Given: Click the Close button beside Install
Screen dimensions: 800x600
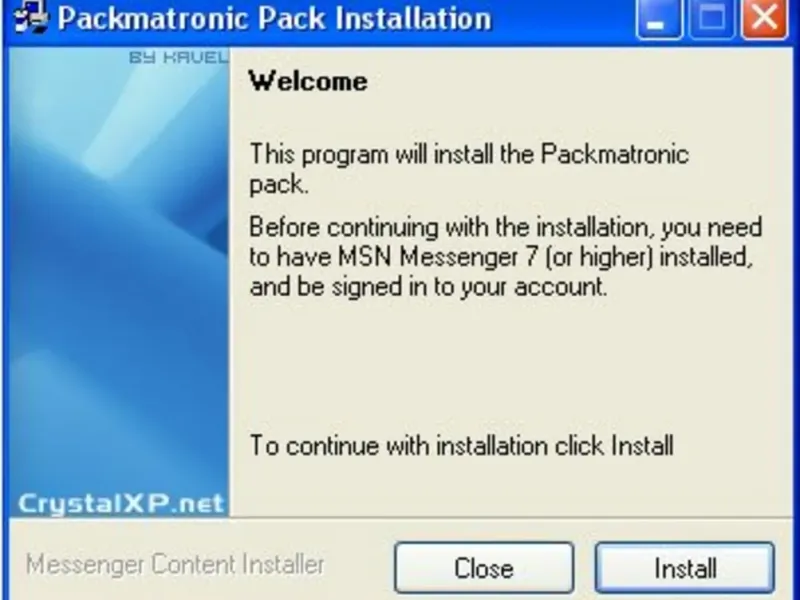Looking at the screenshot, I should coord(484,568).
